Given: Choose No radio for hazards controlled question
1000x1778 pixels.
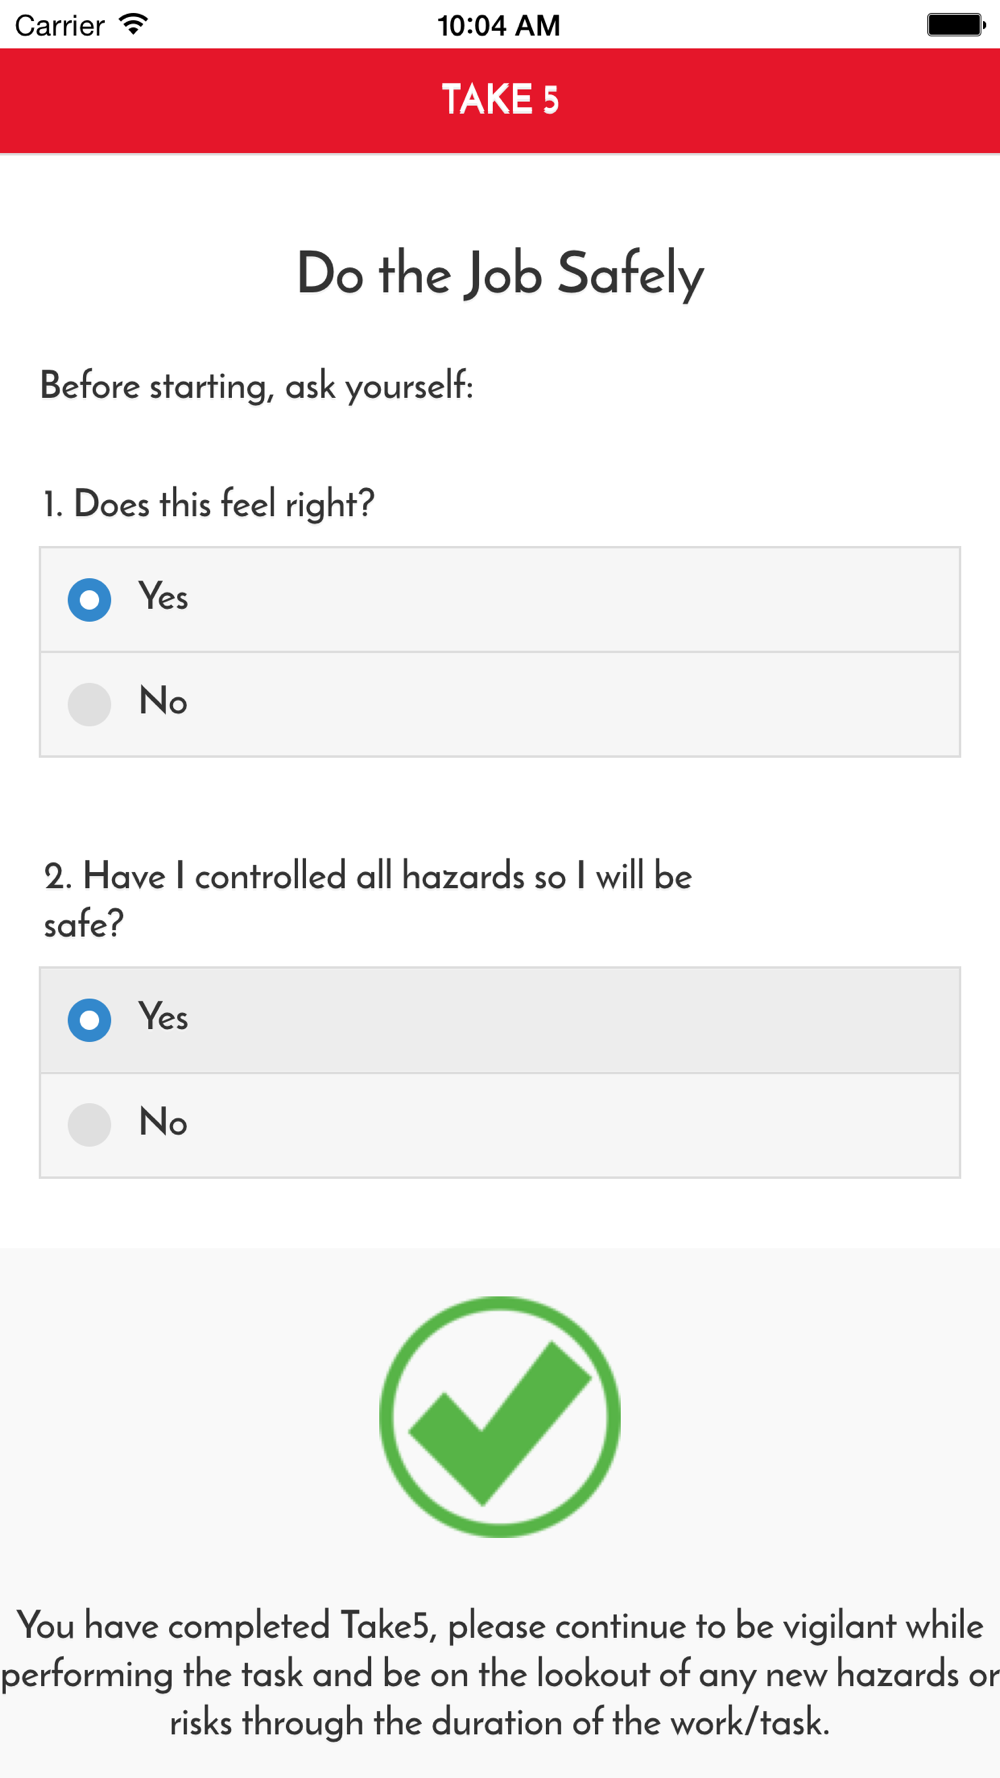Looking at the screenshot, I should coord(89,1125).
